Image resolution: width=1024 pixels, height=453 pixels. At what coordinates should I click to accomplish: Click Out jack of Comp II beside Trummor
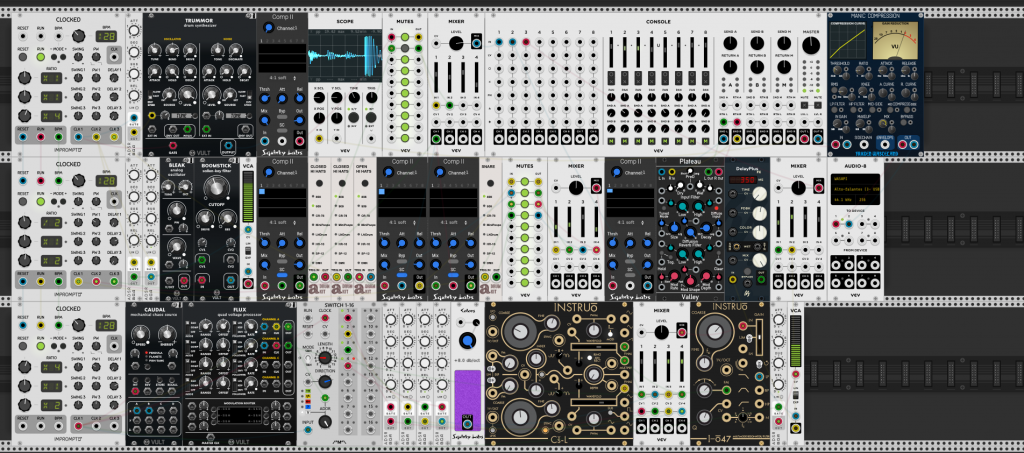pos(299,139)
